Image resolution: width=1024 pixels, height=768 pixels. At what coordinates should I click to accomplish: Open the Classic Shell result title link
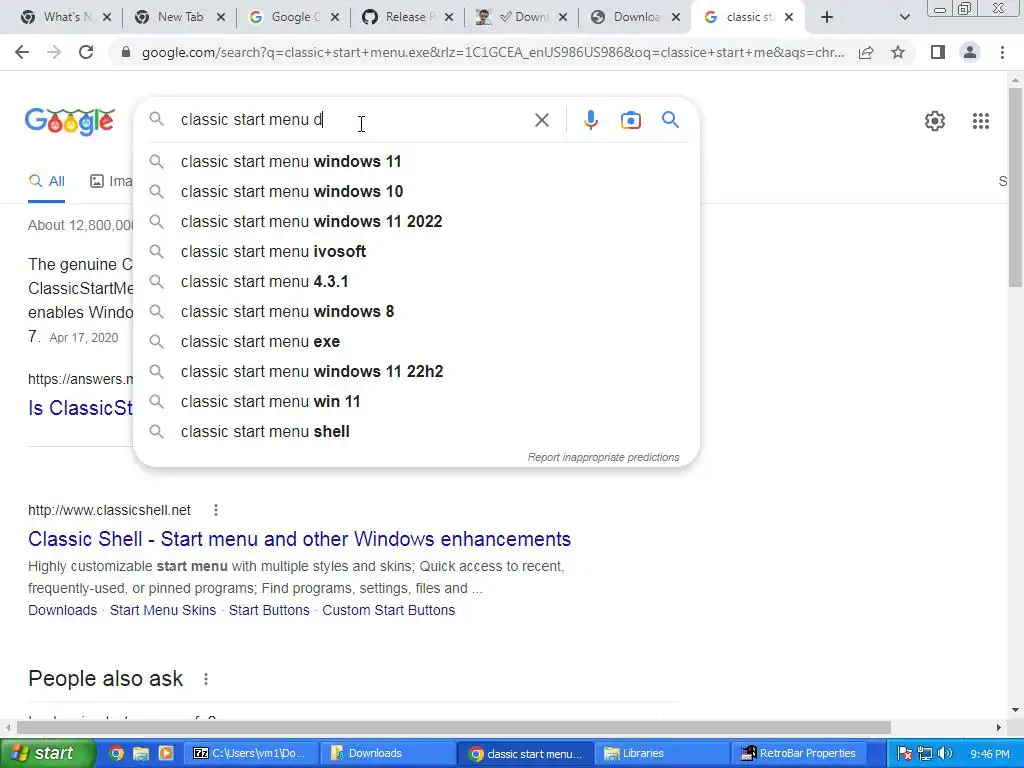pyautogui.click(x=299, y=539)
